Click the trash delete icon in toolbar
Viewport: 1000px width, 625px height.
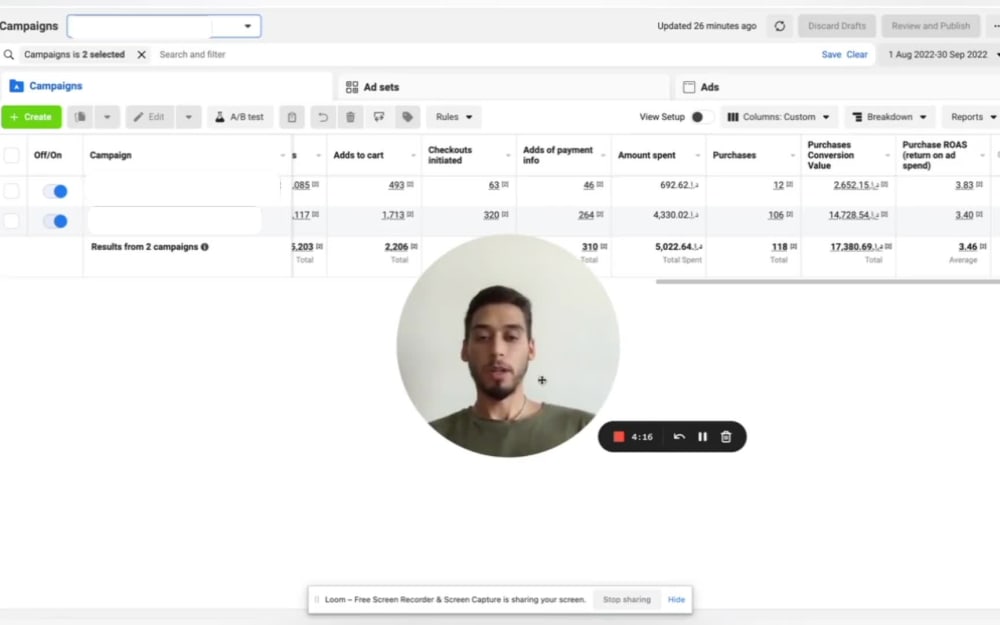(350, 117)
